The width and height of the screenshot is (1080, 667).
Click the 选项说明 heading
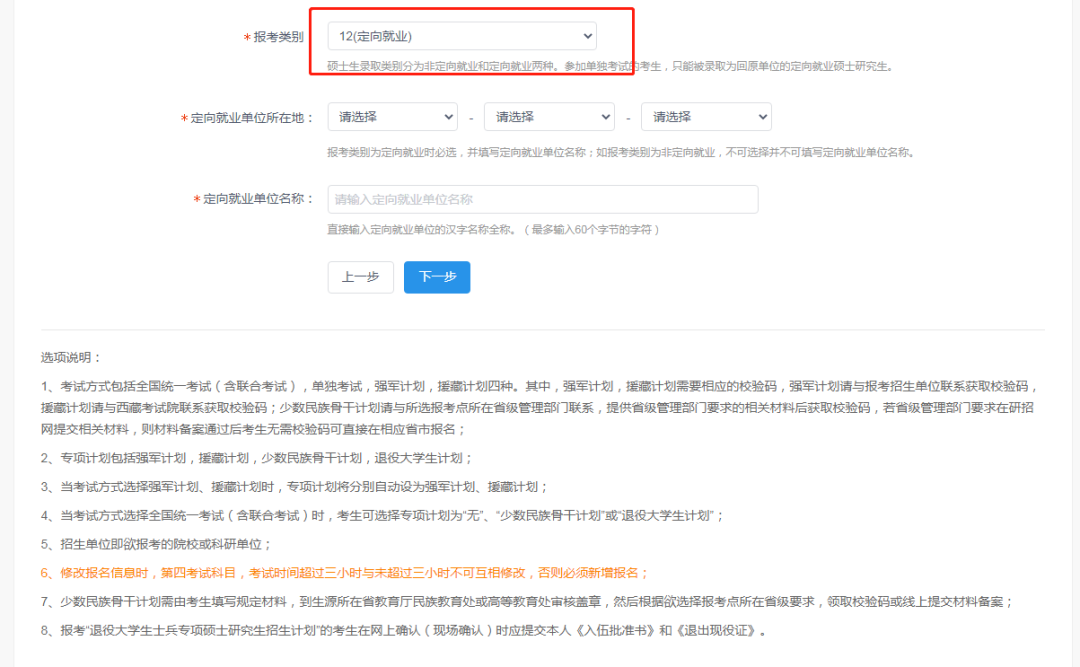point(71,357)
